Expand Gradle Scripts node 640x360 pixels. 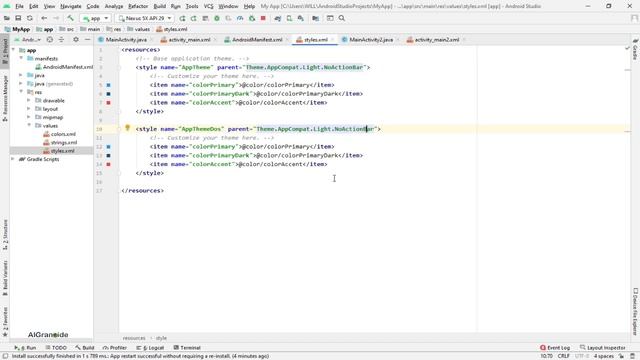13,159
